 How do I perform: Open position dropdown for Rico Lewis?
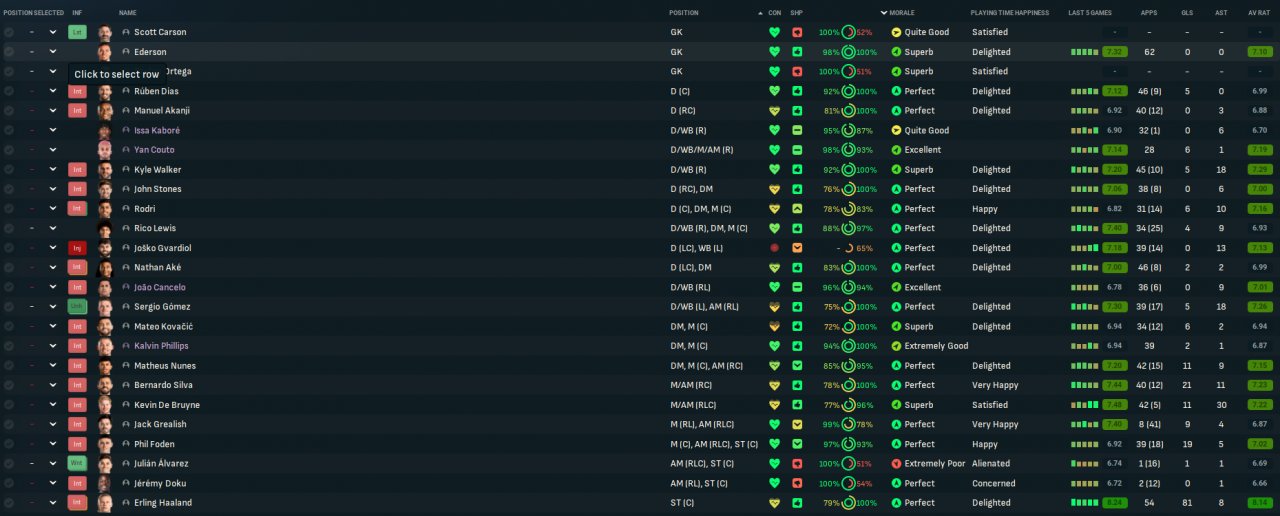point(53,229)
